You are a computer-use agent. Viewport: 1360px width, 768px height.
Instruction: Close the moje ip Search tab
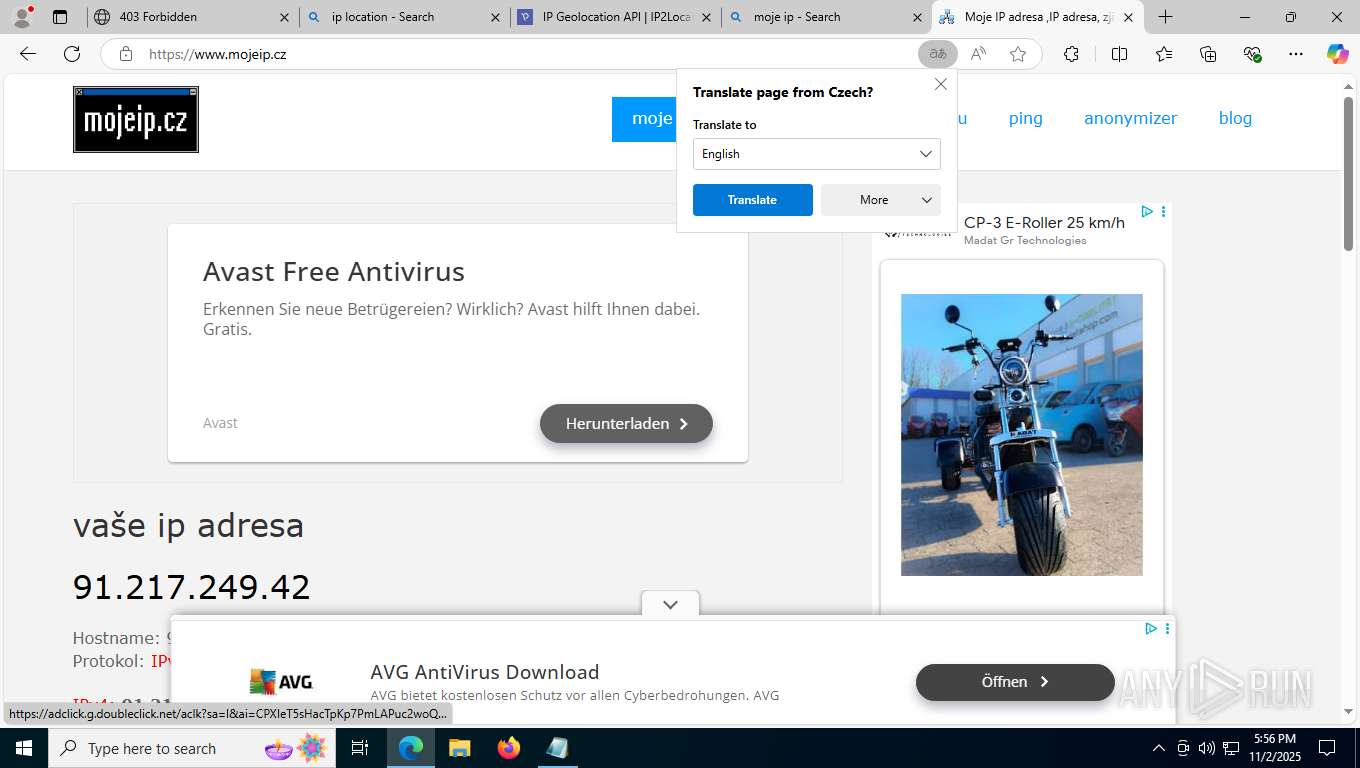[x=917, y=17]
